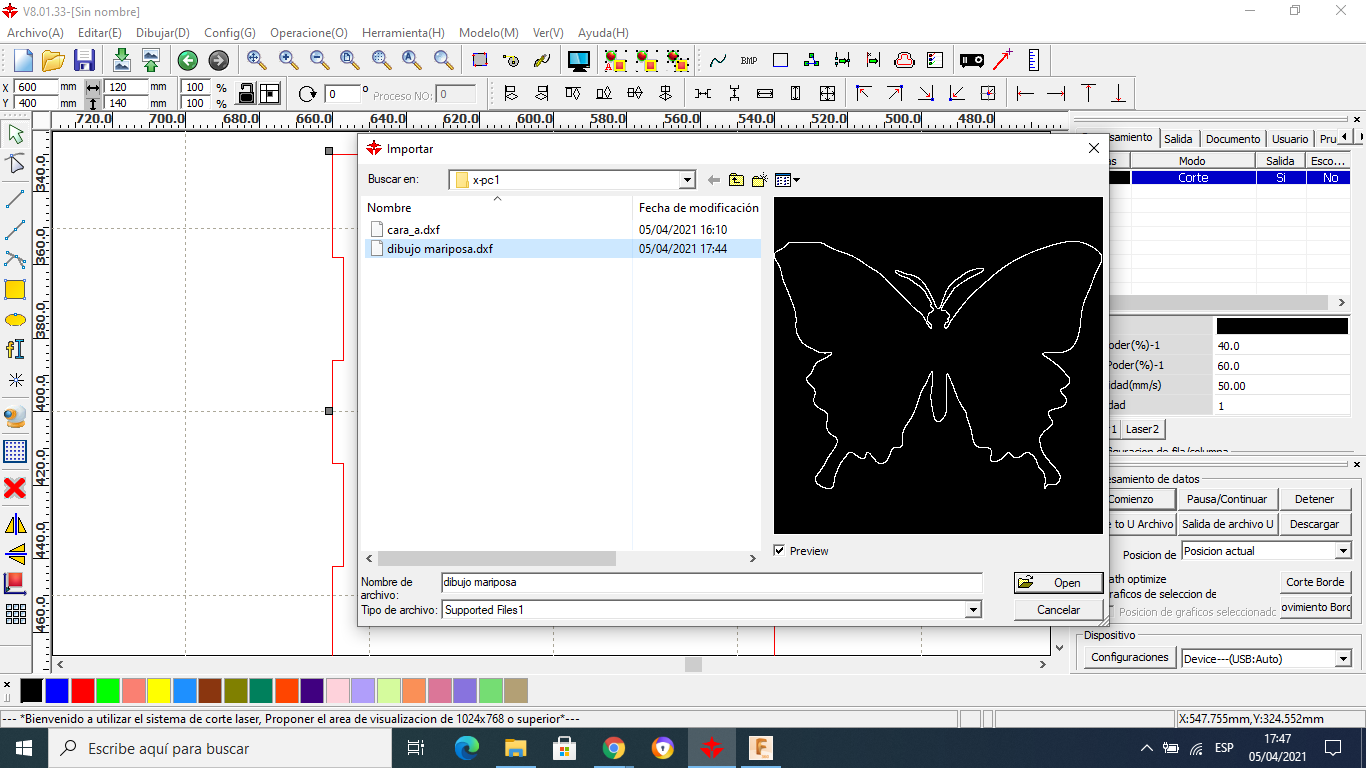
Task: Click the red X delete tool
Action: [x=15, y=488]
